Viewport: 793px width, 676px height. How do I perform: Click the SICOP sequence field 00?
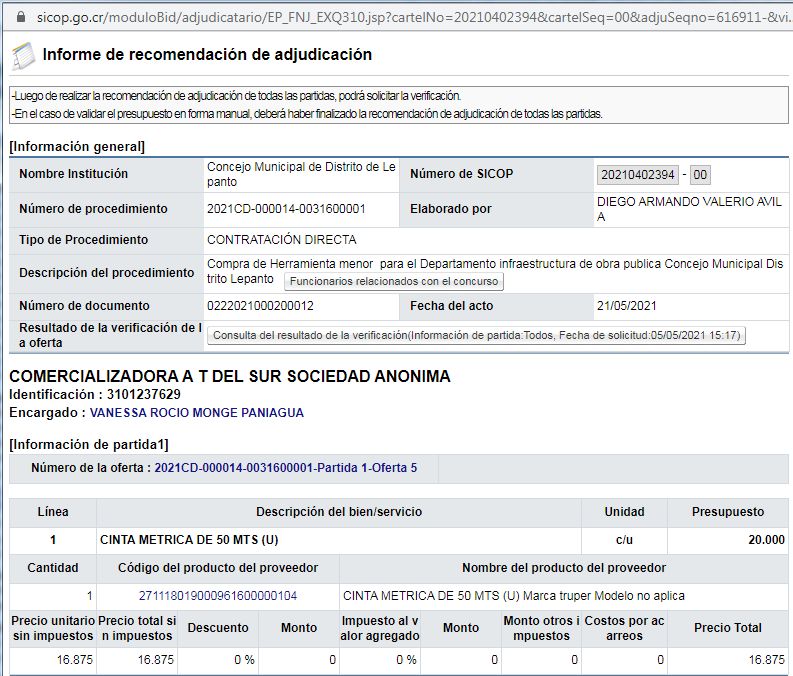700,175
